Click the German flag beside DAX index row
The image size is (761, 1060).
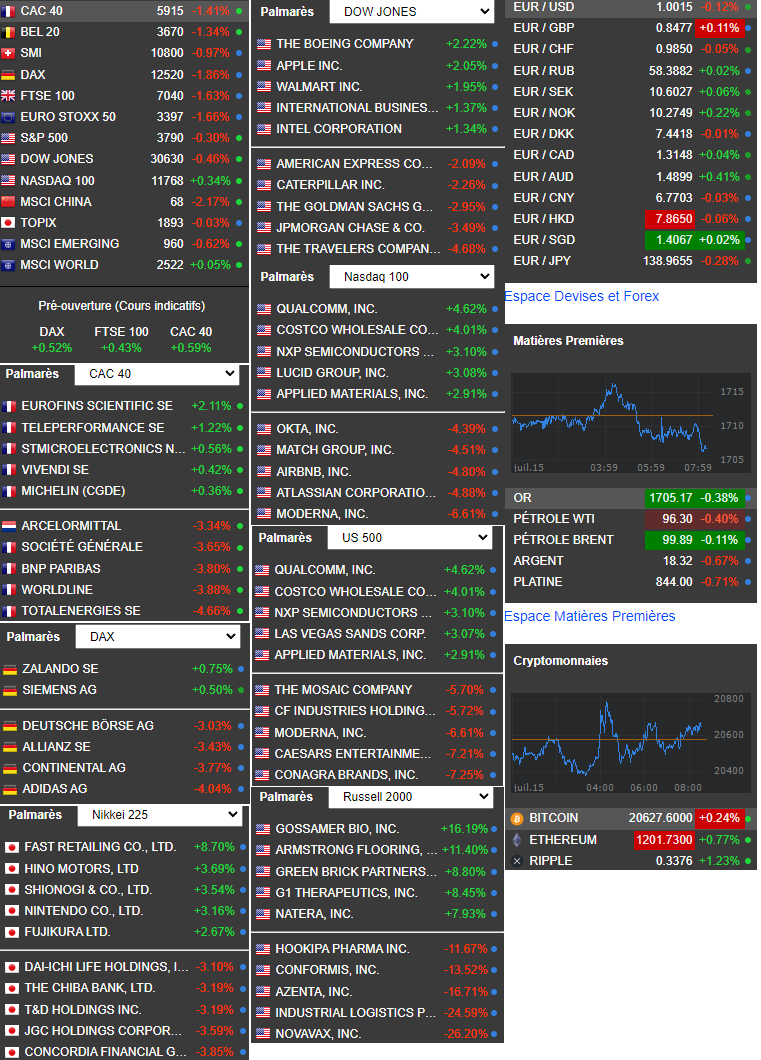[8, 74]
